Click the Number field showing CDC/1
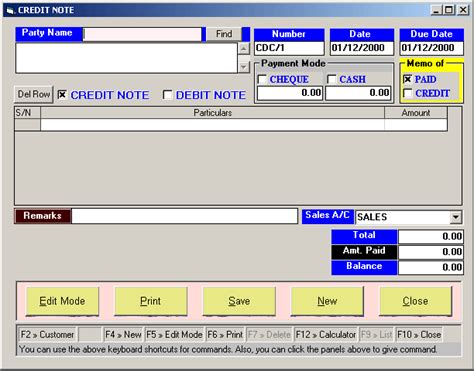474x371 pixels. coord(289,48)
